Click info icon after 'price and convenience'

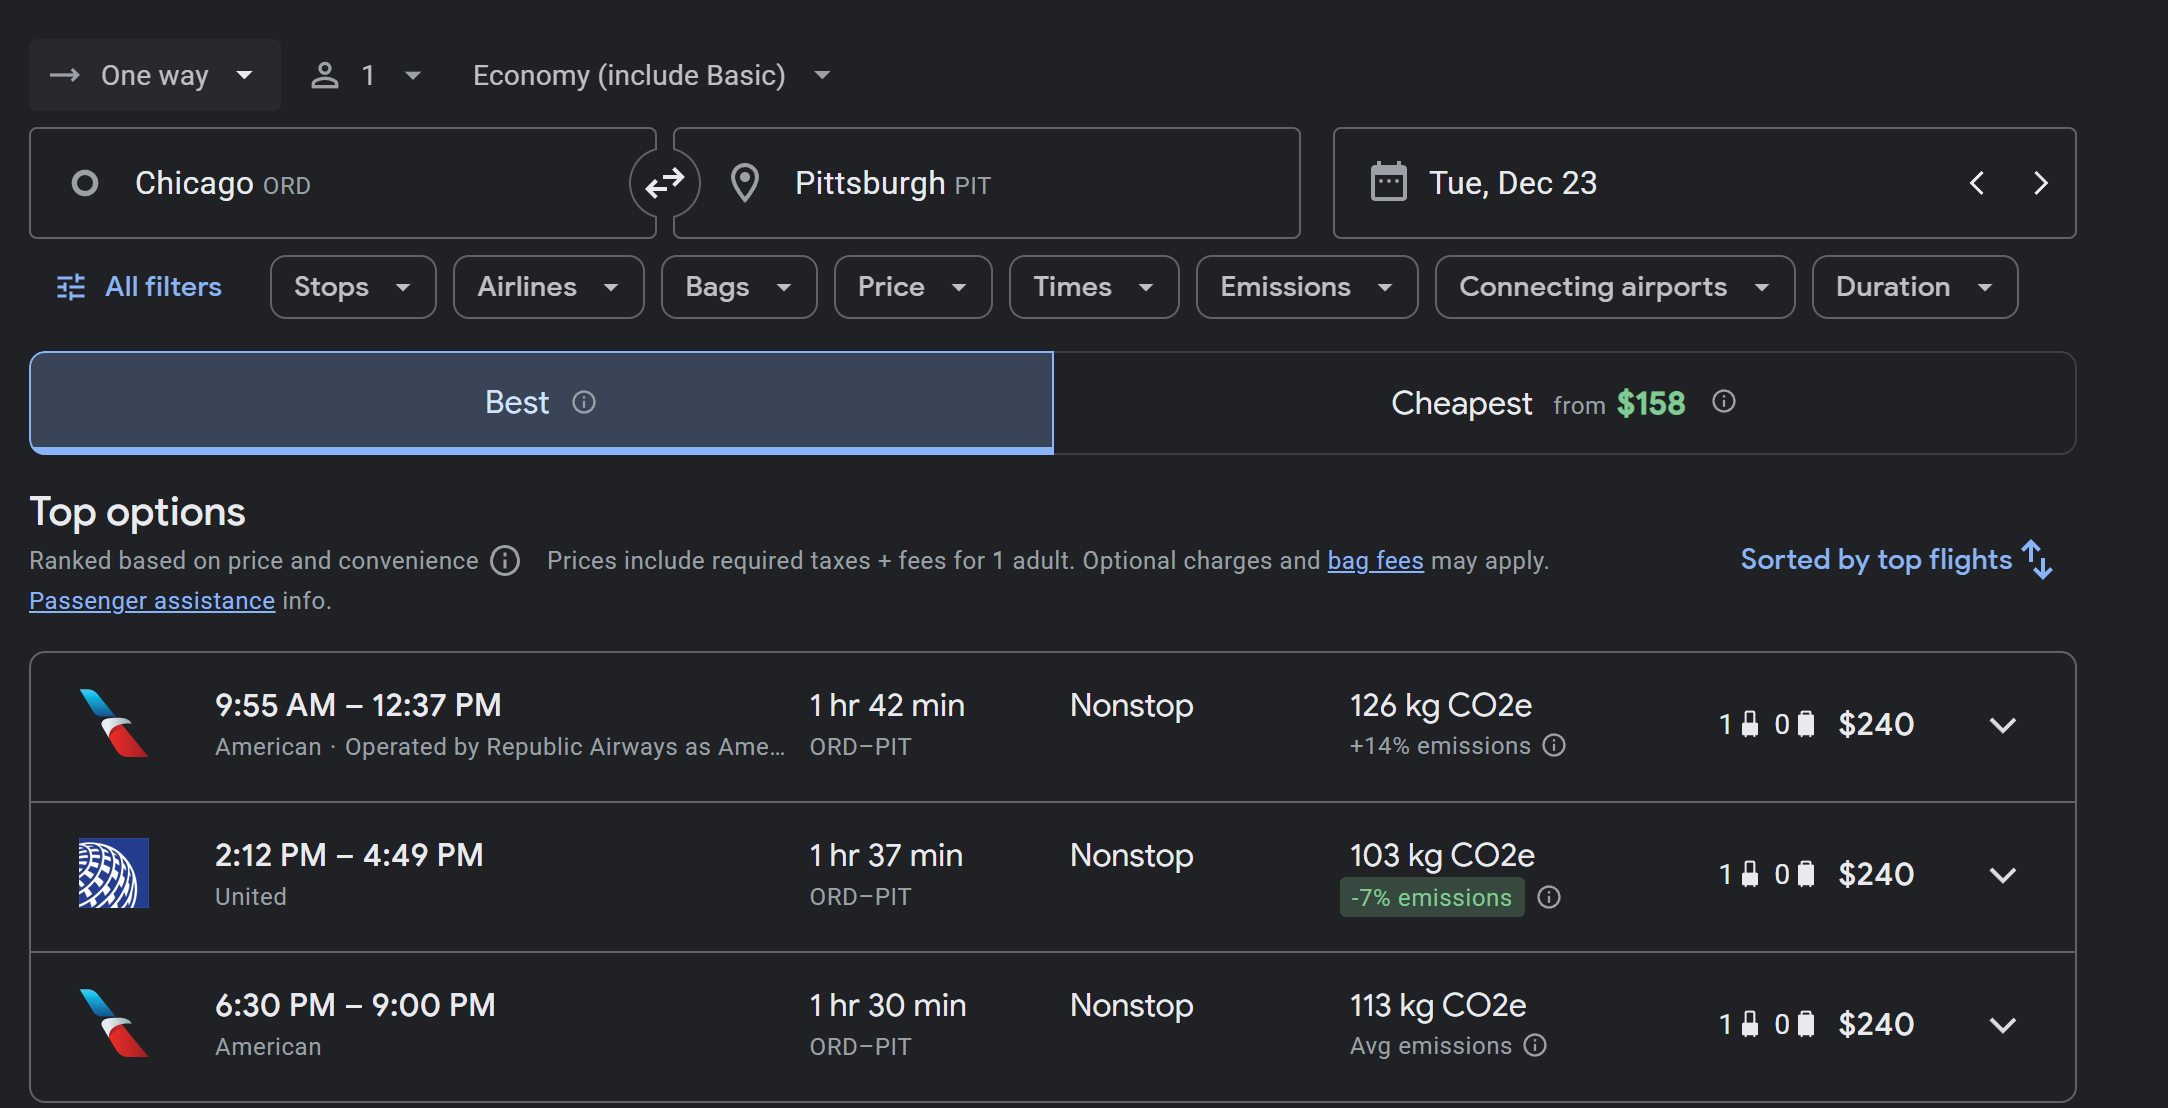505,561
